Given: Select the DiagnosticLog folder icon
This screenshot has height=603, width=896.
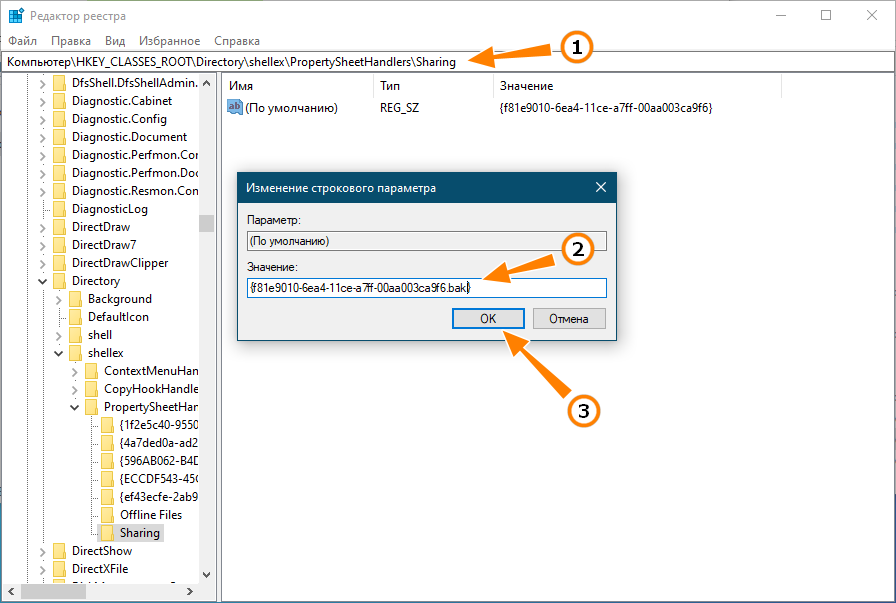Looking at the screenshot, I should [59, 209].
